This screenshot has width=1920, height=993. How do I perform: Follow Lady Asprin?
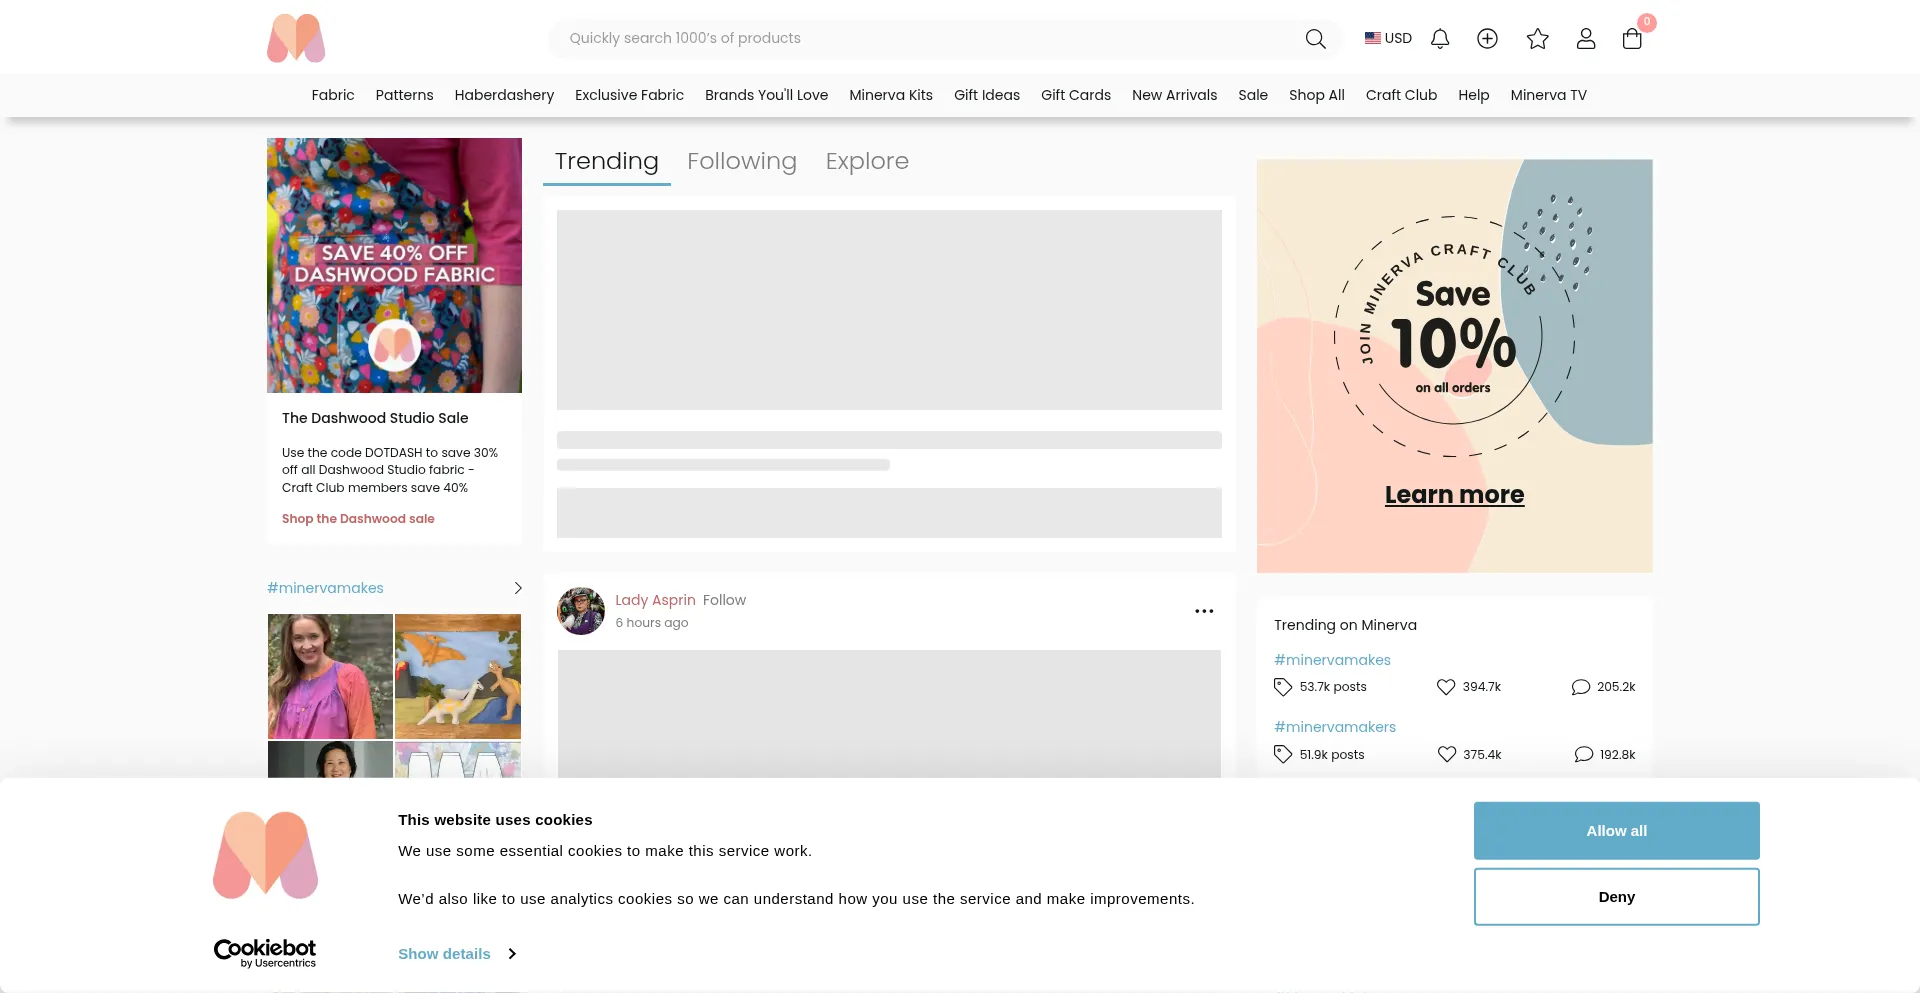pyautogui.click(x=724, y=600)
